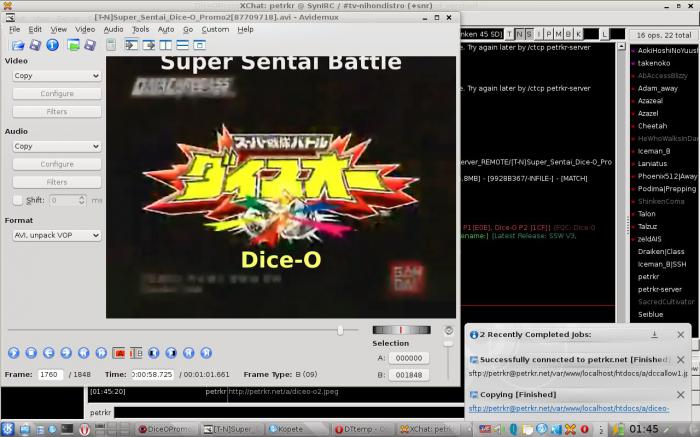Screen dimensions: 700x437
Task: Open the Go menu
Action: (188, 29)
